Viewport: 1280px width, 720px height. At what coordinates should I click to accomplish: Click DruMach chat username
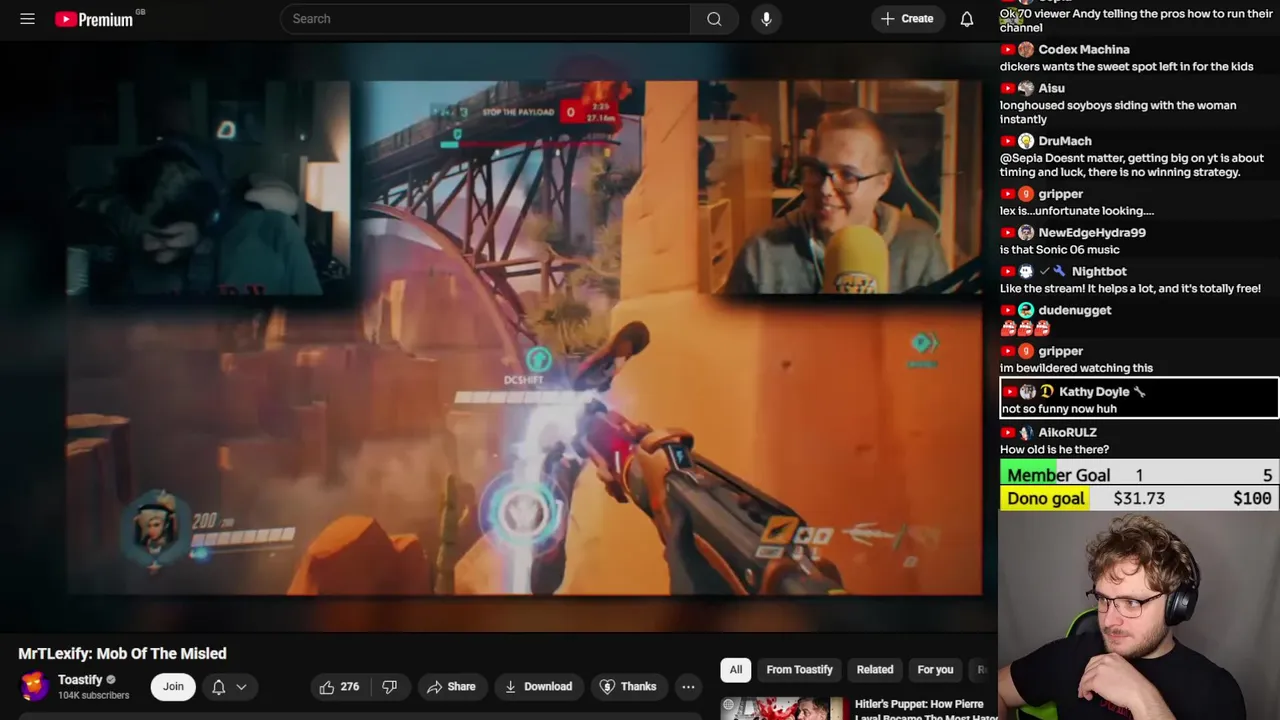pos(1064,141)
